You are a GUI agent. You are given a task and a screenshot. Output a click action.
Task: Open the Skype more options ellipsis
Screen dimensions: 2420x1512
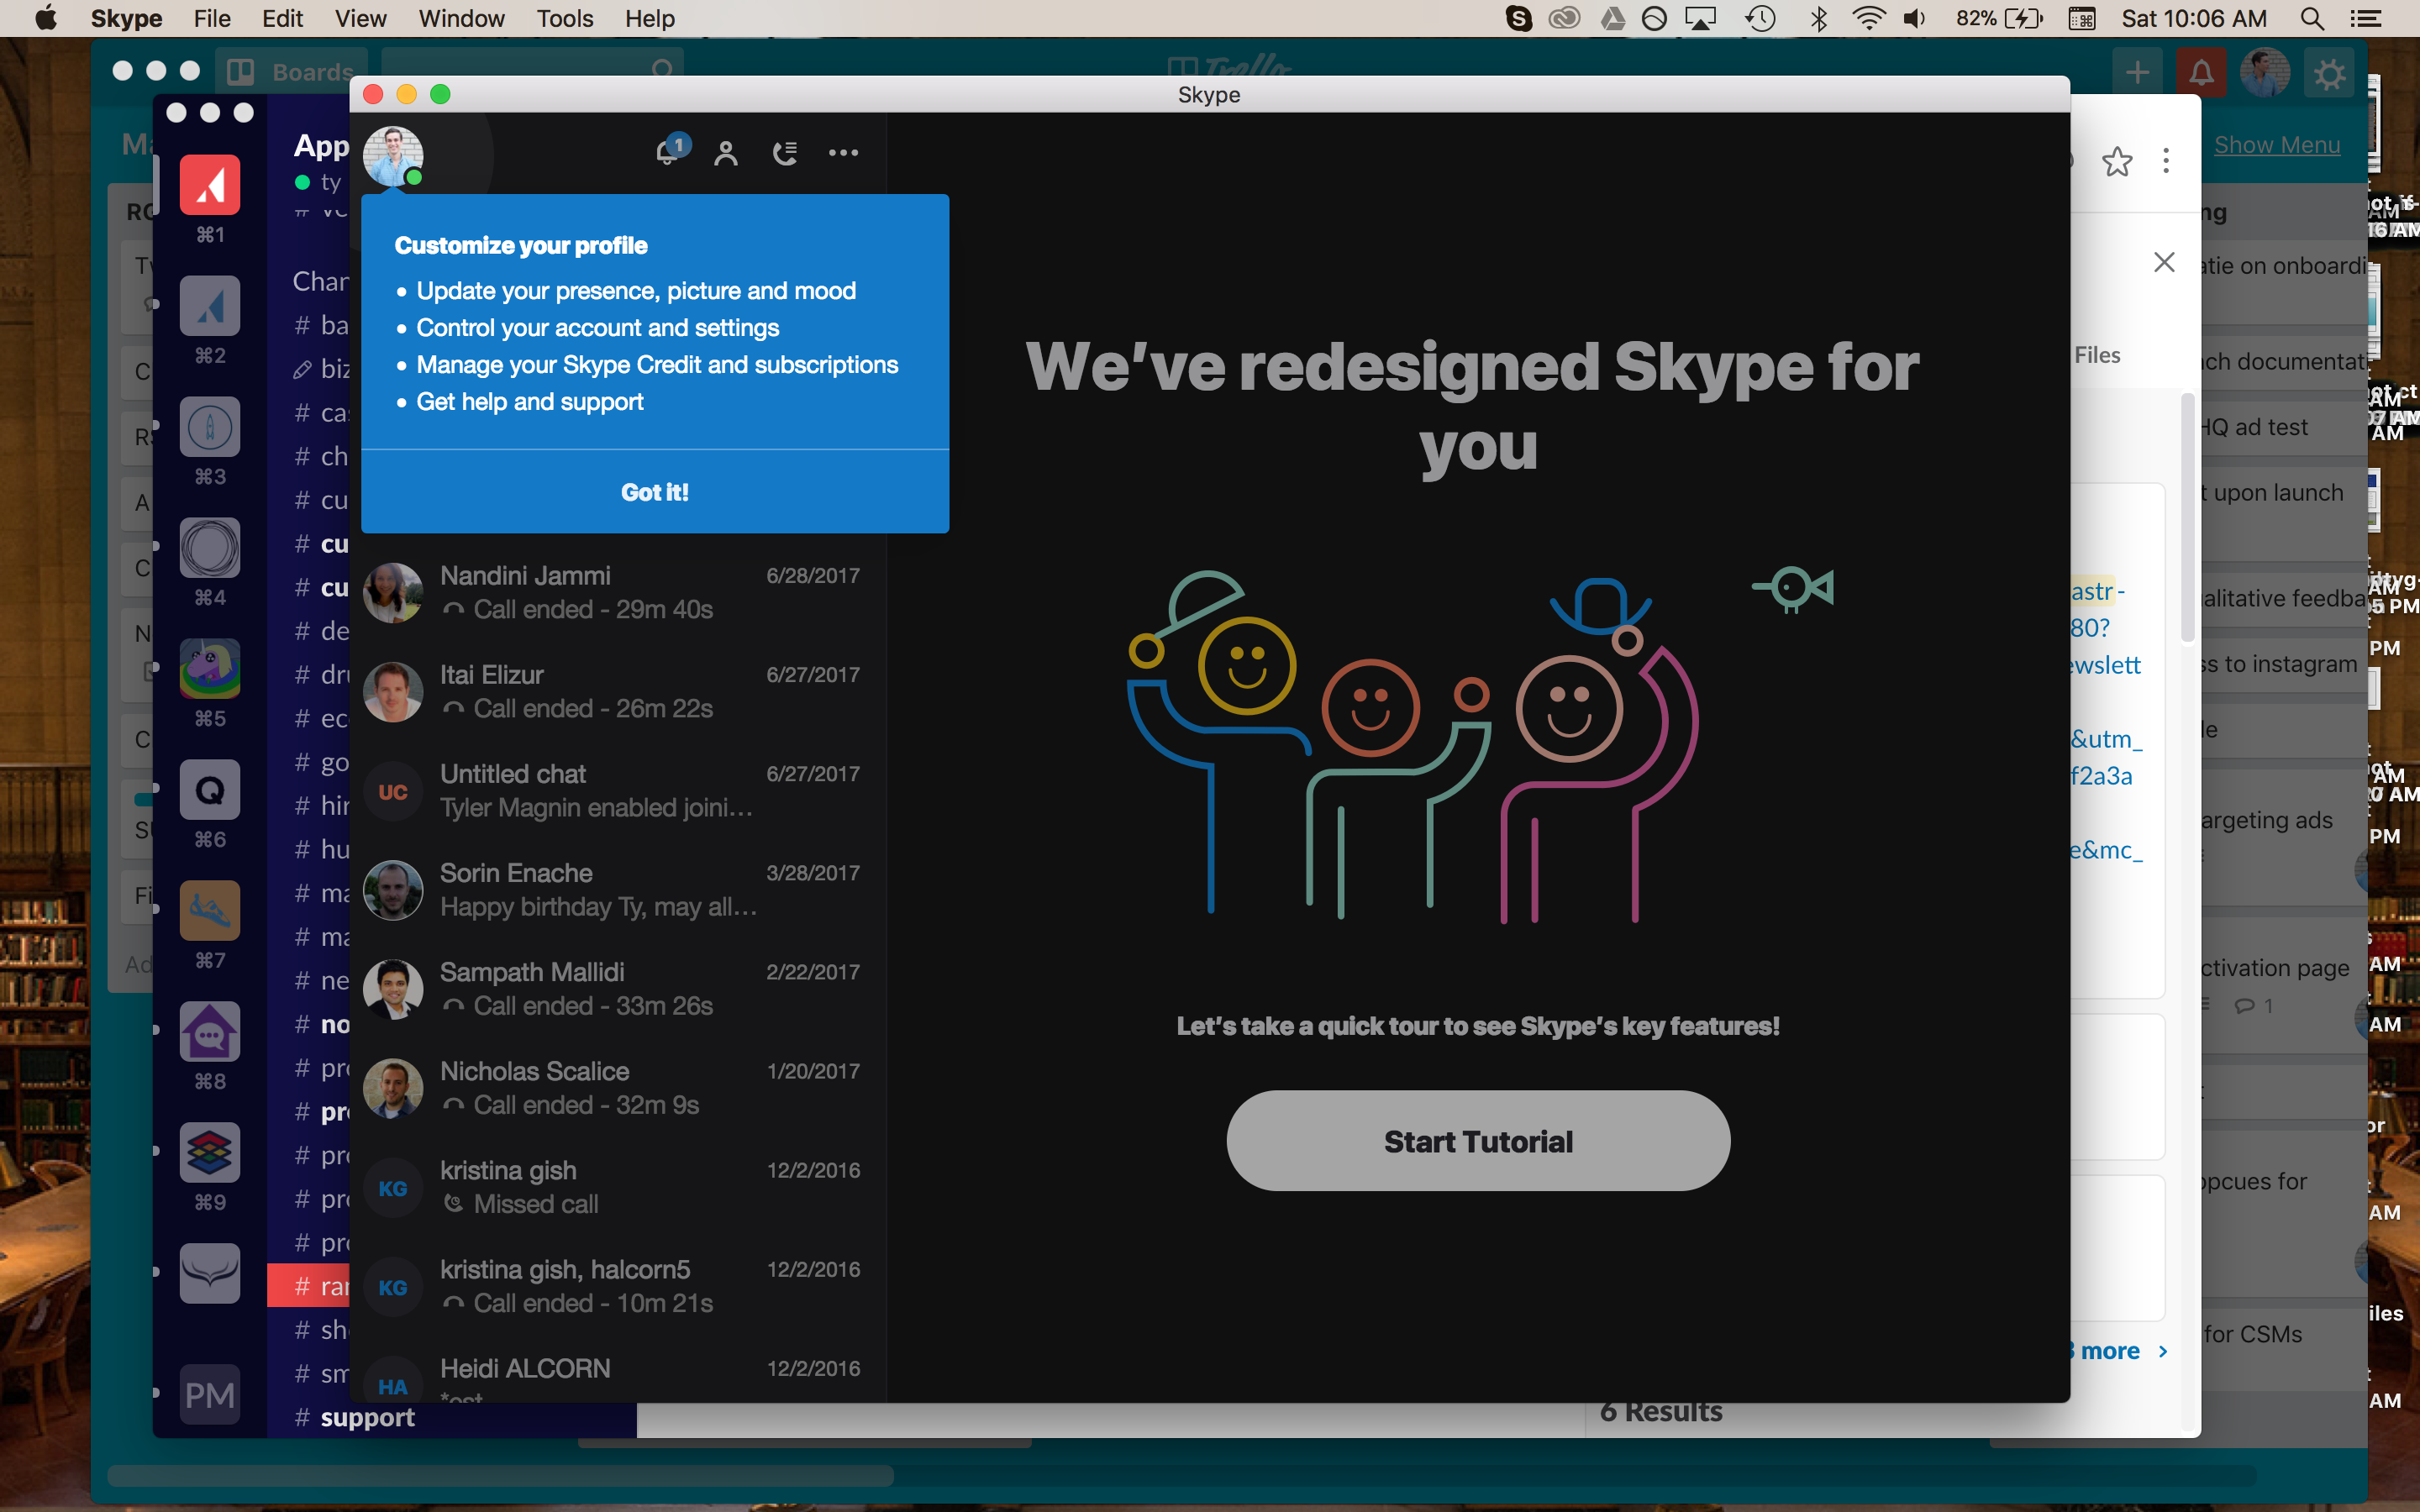point(843,153)
